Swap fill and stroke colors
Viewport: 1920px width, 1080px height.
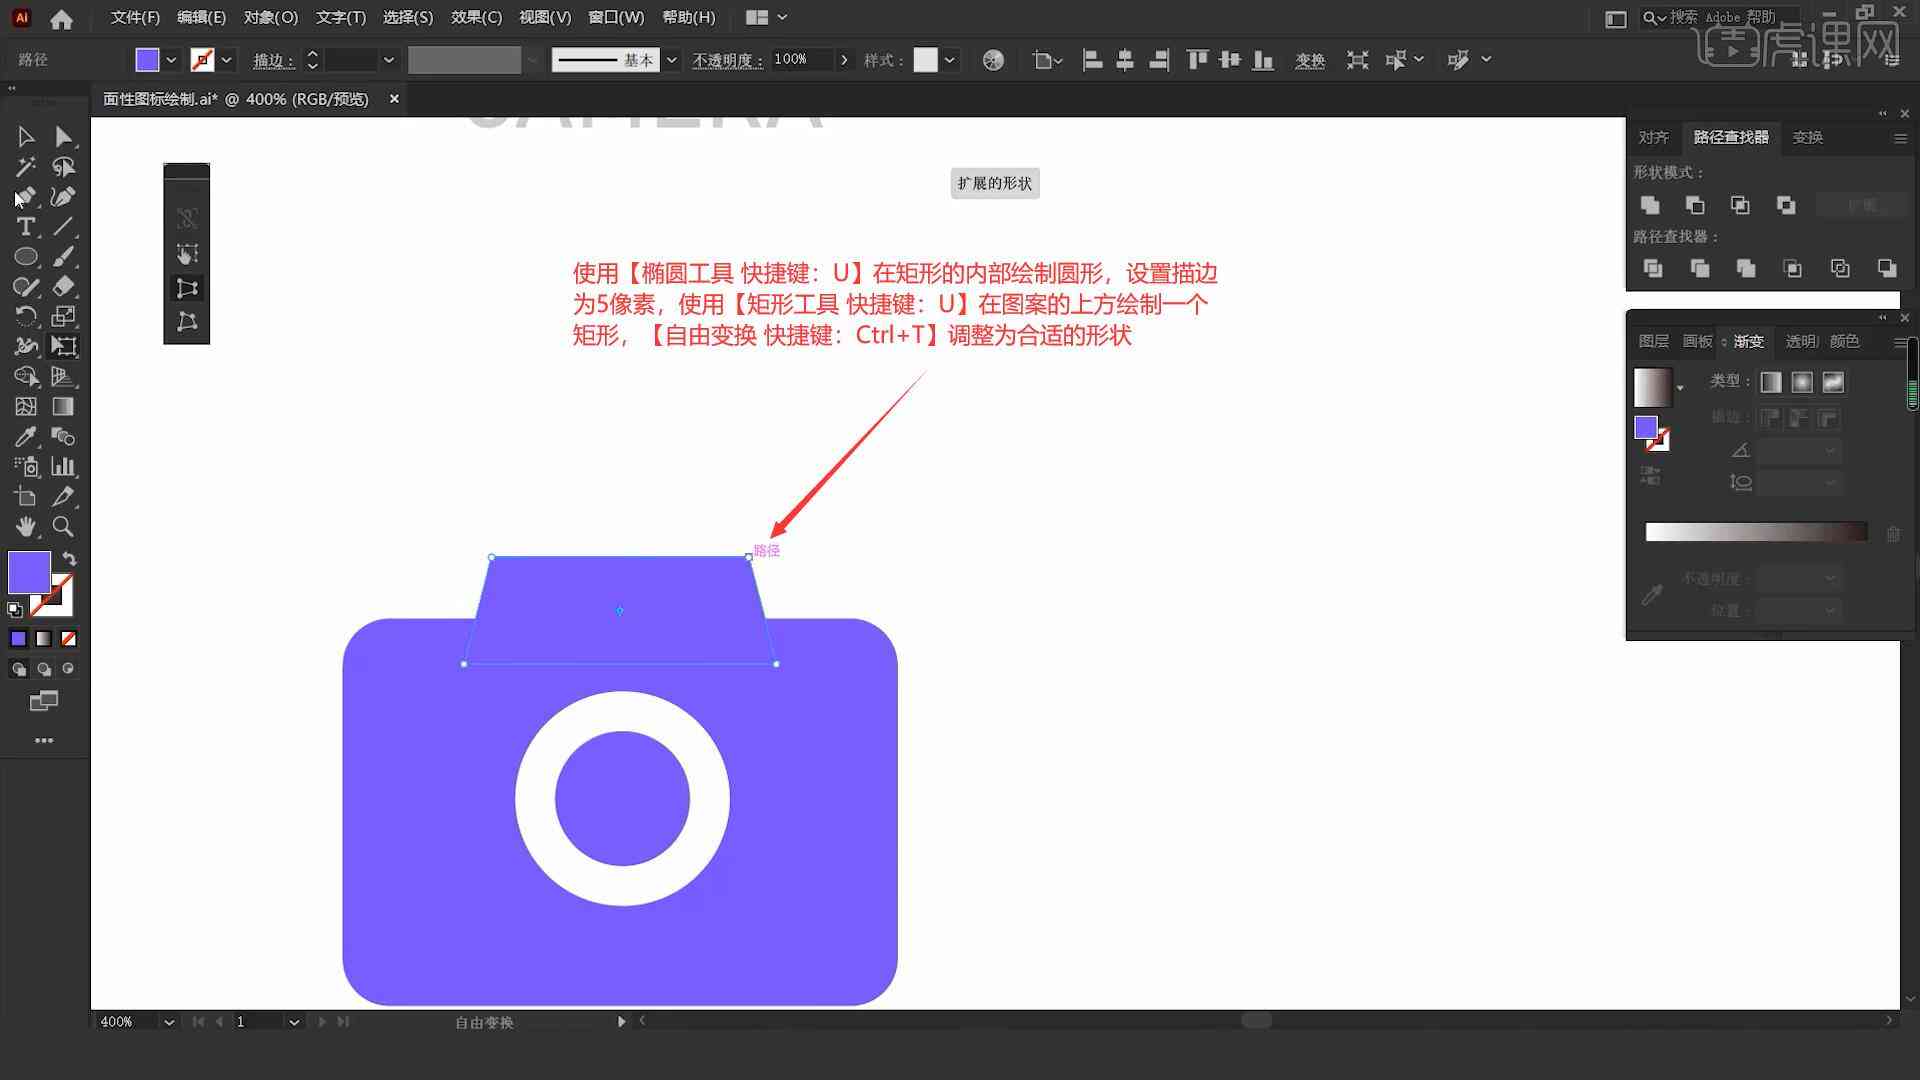click(69, 559)
